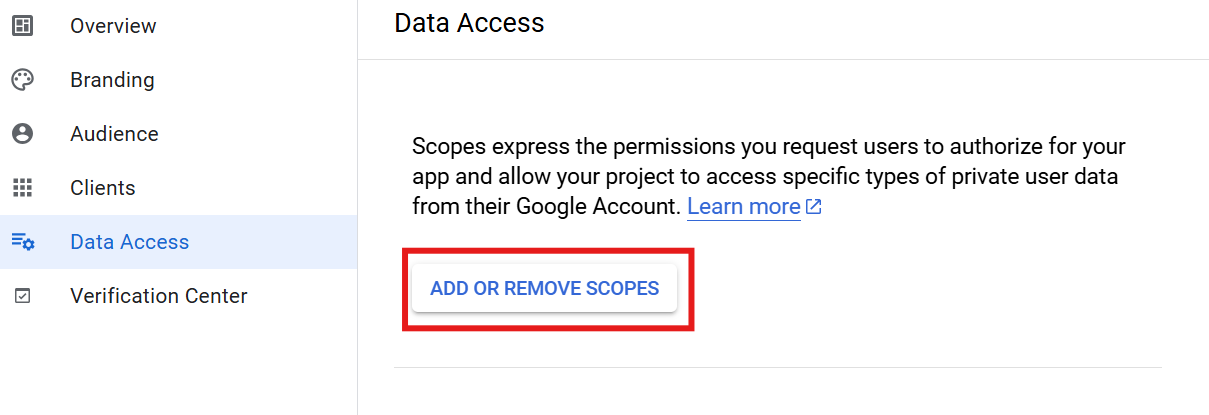Click the Verification Center checkmark icon
Viewport: 1209px width, 415px height.
[22, 296]
